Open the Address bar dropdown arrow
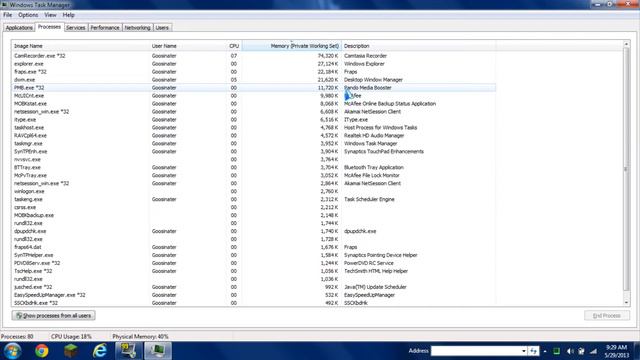This screenshot has height=360, width=640. click(523, 351)
